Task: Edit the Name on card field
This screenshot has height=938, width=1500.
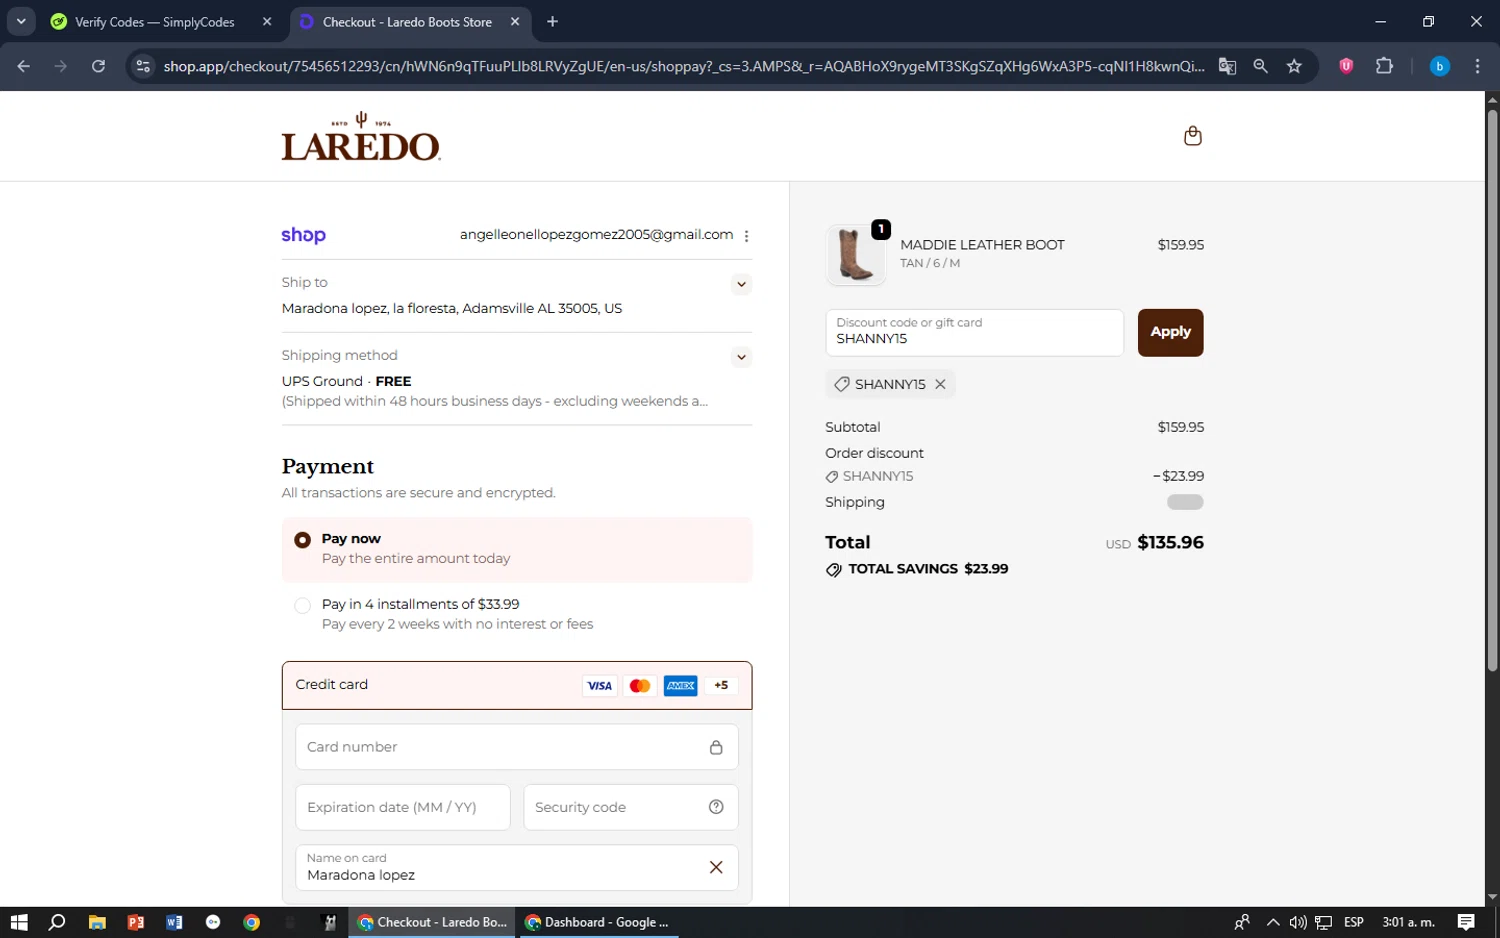Action: pyautogui.click(x=516, y=867)
